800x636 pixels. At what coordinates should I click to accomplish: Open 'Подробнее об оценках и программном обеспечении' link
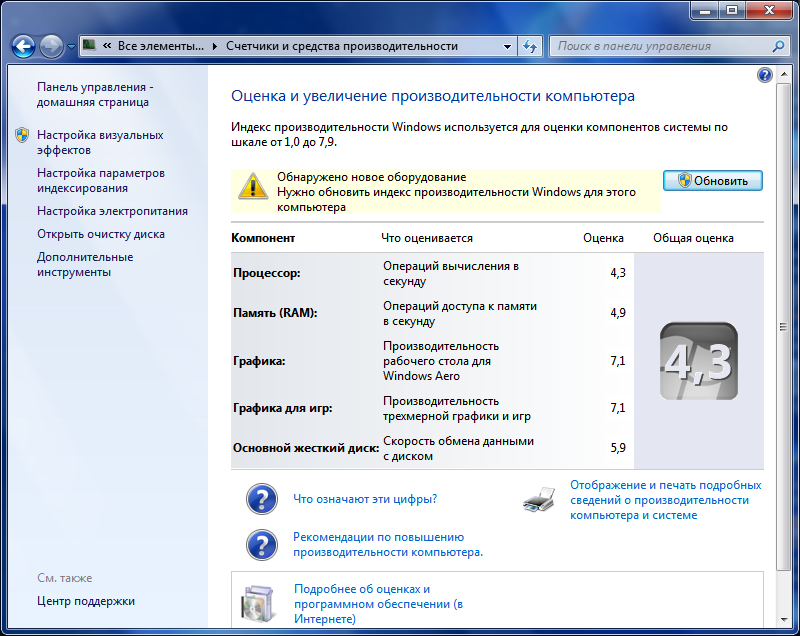tap(379, 604)
